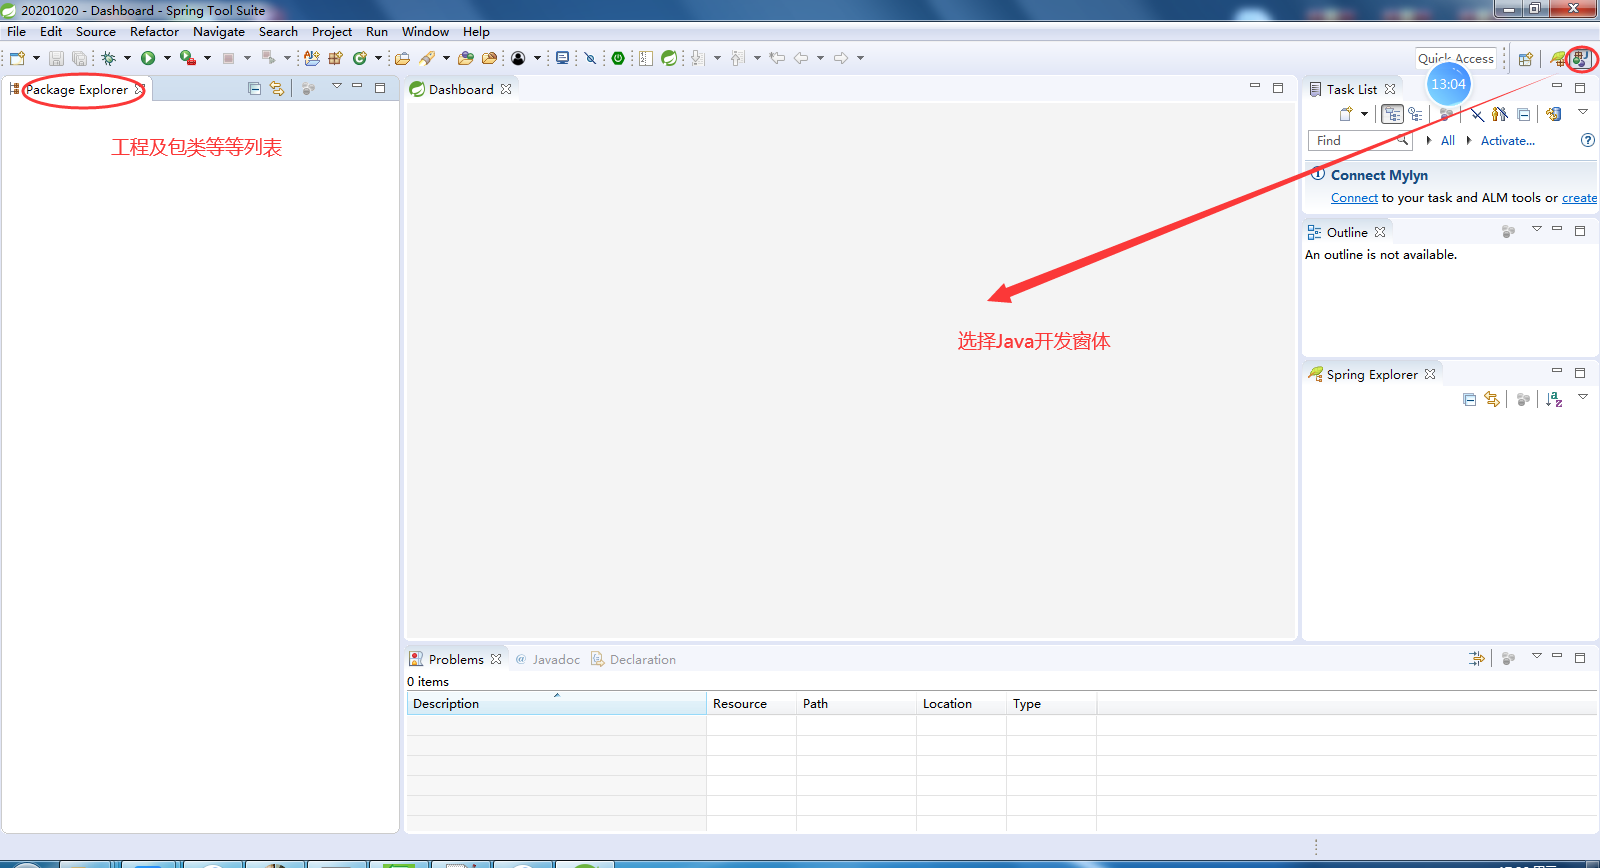Open the Outline view menu triangle
This screenshot has height=868, width=1600.
point(1537,230)
